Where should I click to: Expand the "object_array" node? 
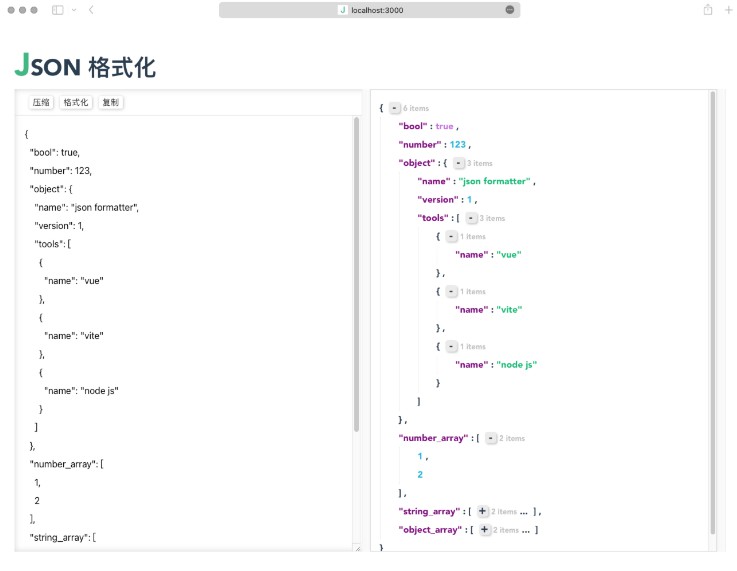[x=483, y=530]
